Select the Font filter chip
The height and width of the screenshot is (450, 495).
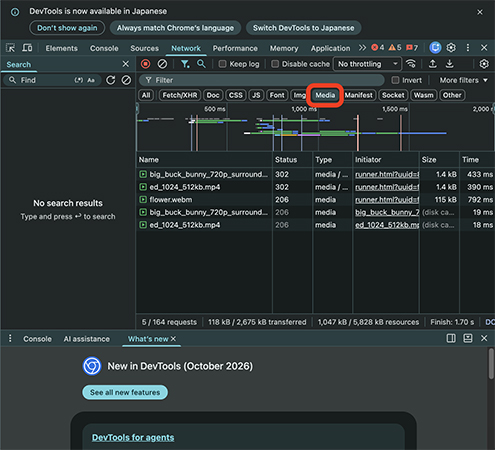pyautogui.click(x=277, y=95)
